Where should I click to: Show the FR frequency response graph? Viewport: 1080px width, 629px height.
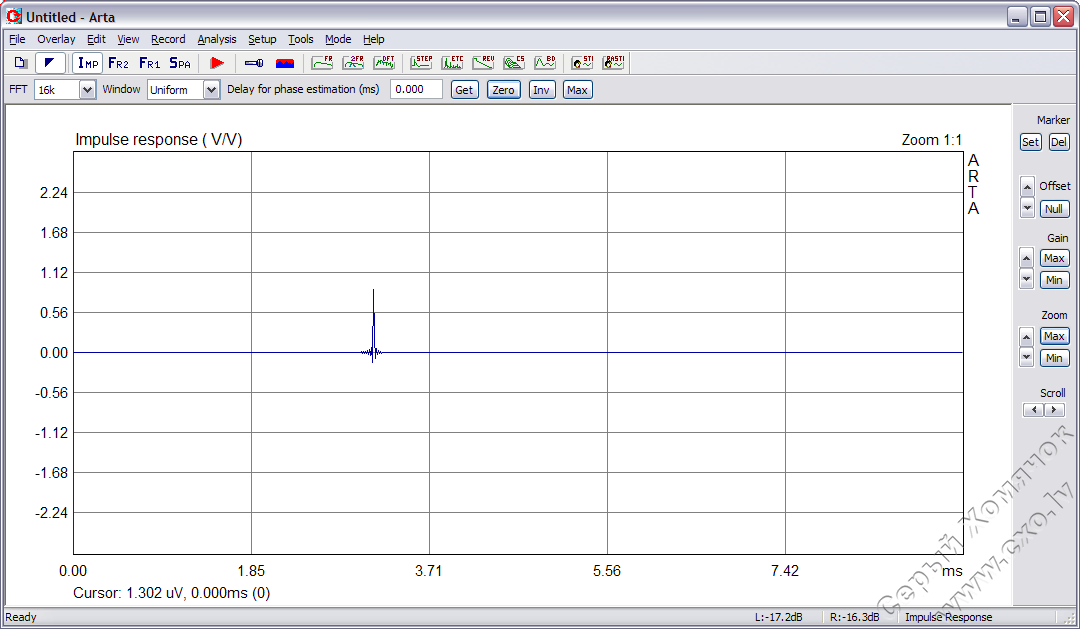322,63
